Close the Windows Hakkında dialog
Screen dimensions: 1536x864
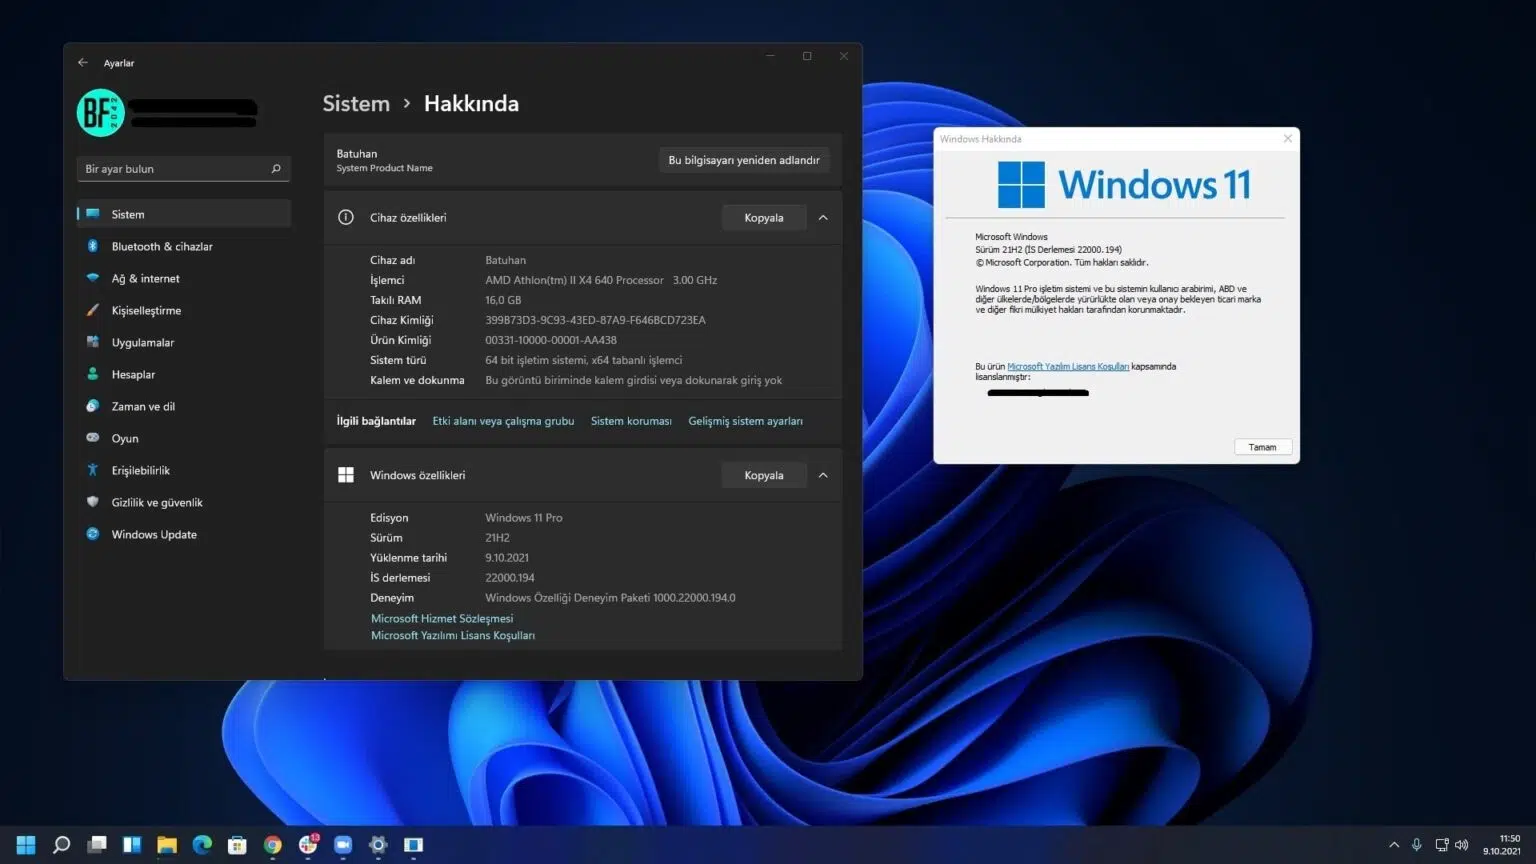pyautogui.click(x=1288, y=139)
